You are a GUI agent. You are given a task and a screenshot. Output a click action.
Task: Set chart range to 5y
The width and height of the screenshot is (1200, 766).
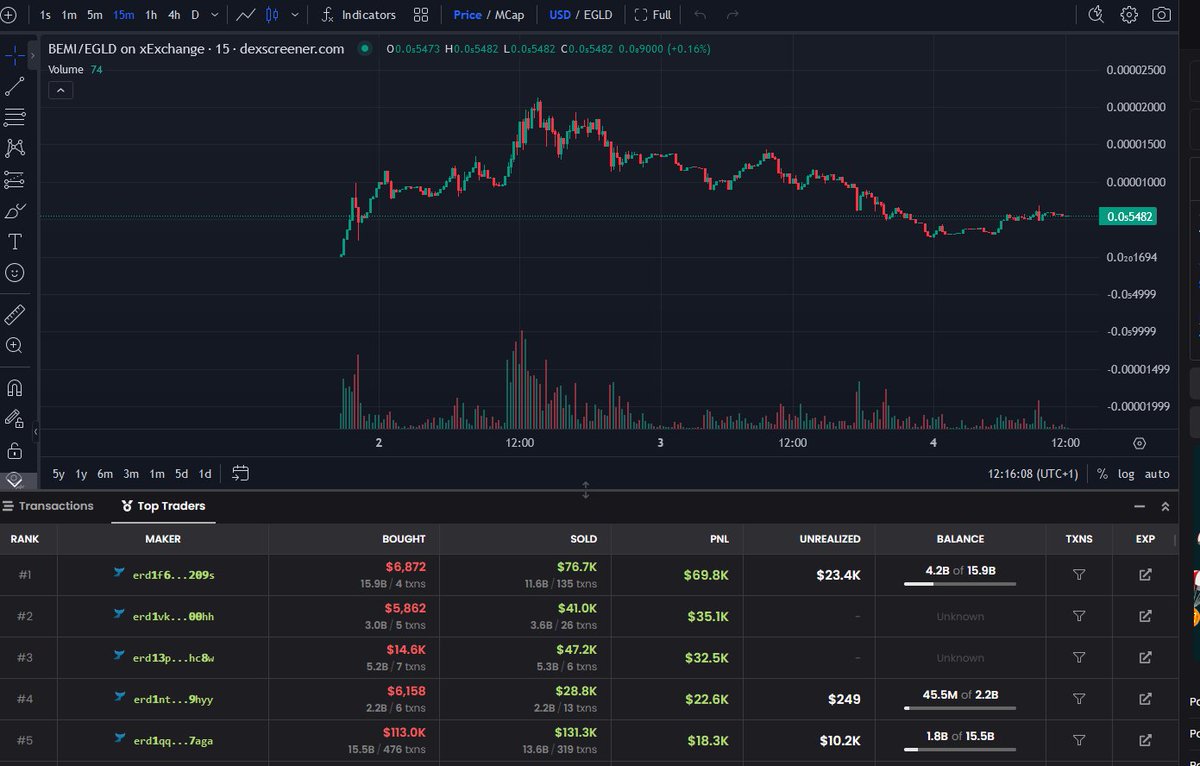pyautogui.click(x=59, y=473)
